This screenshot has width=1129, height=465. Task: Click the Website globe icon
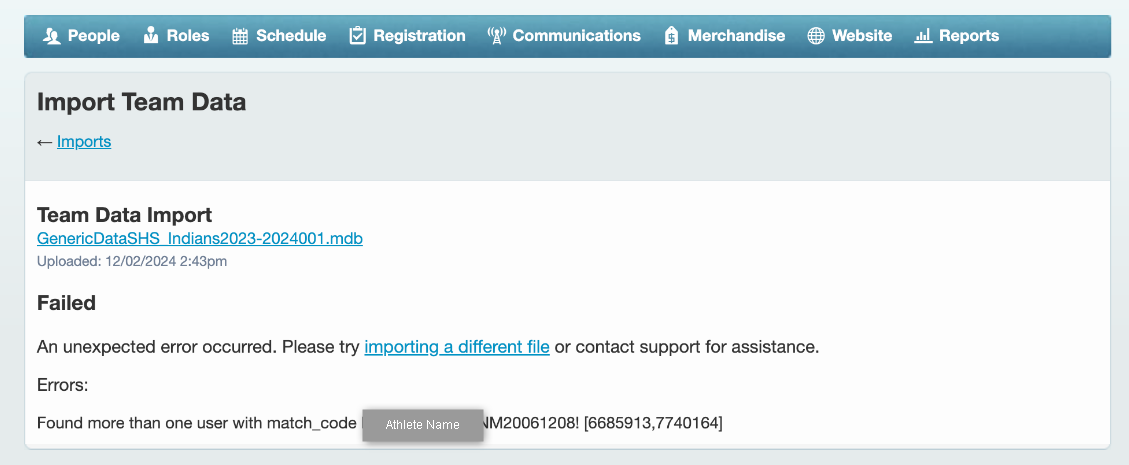tap(816, 36)
